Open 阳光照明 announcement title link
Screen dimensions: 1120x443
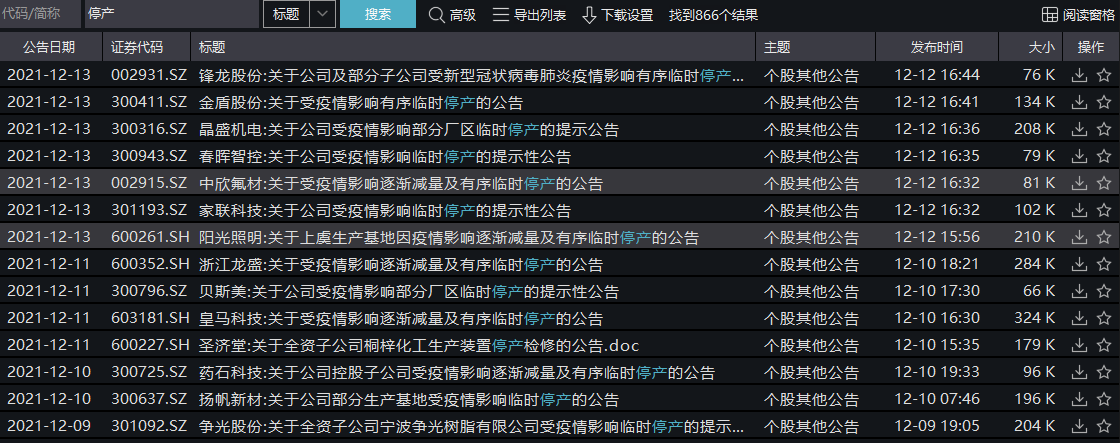tap(448, 237)
